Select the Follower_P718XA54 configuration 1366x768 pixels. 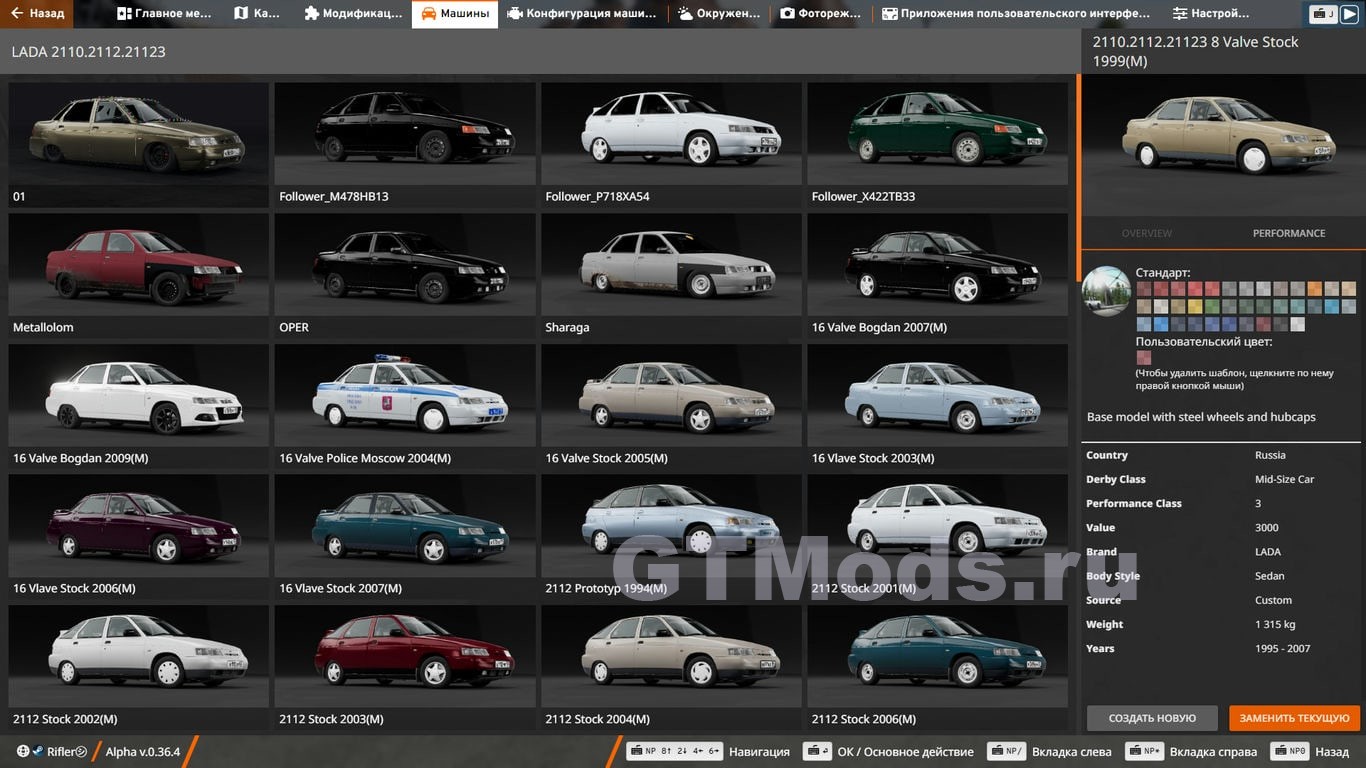pyautogui.click(x=671, y=144)
